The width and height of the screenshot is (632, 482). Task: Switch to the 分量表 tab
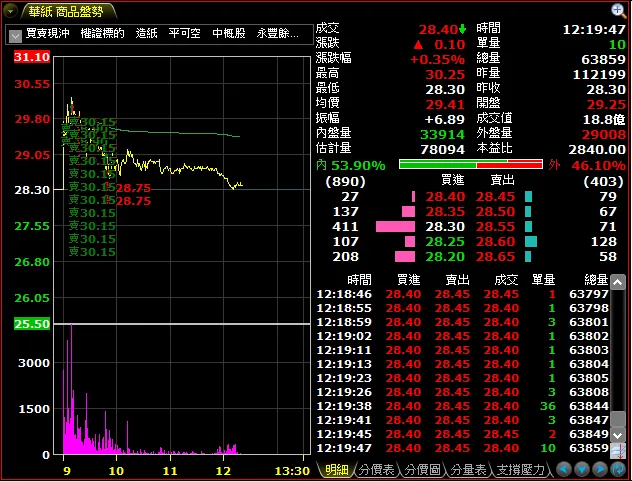[x=468, y=470]
